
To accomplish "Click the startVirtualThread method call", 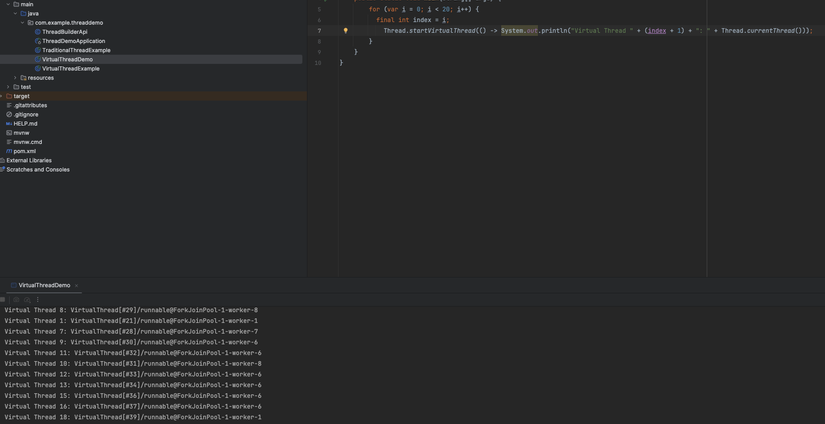I will (442, 31).
